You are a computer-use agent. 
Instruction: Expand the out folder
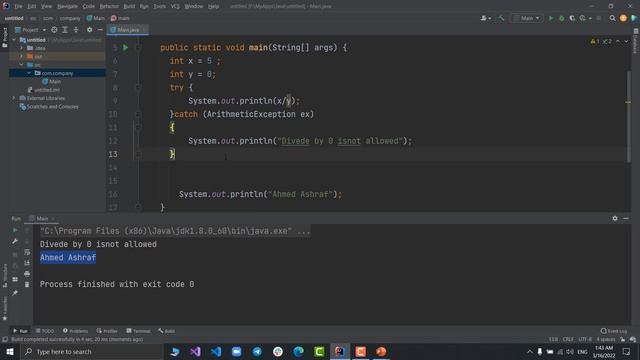(x=22, y=56)
